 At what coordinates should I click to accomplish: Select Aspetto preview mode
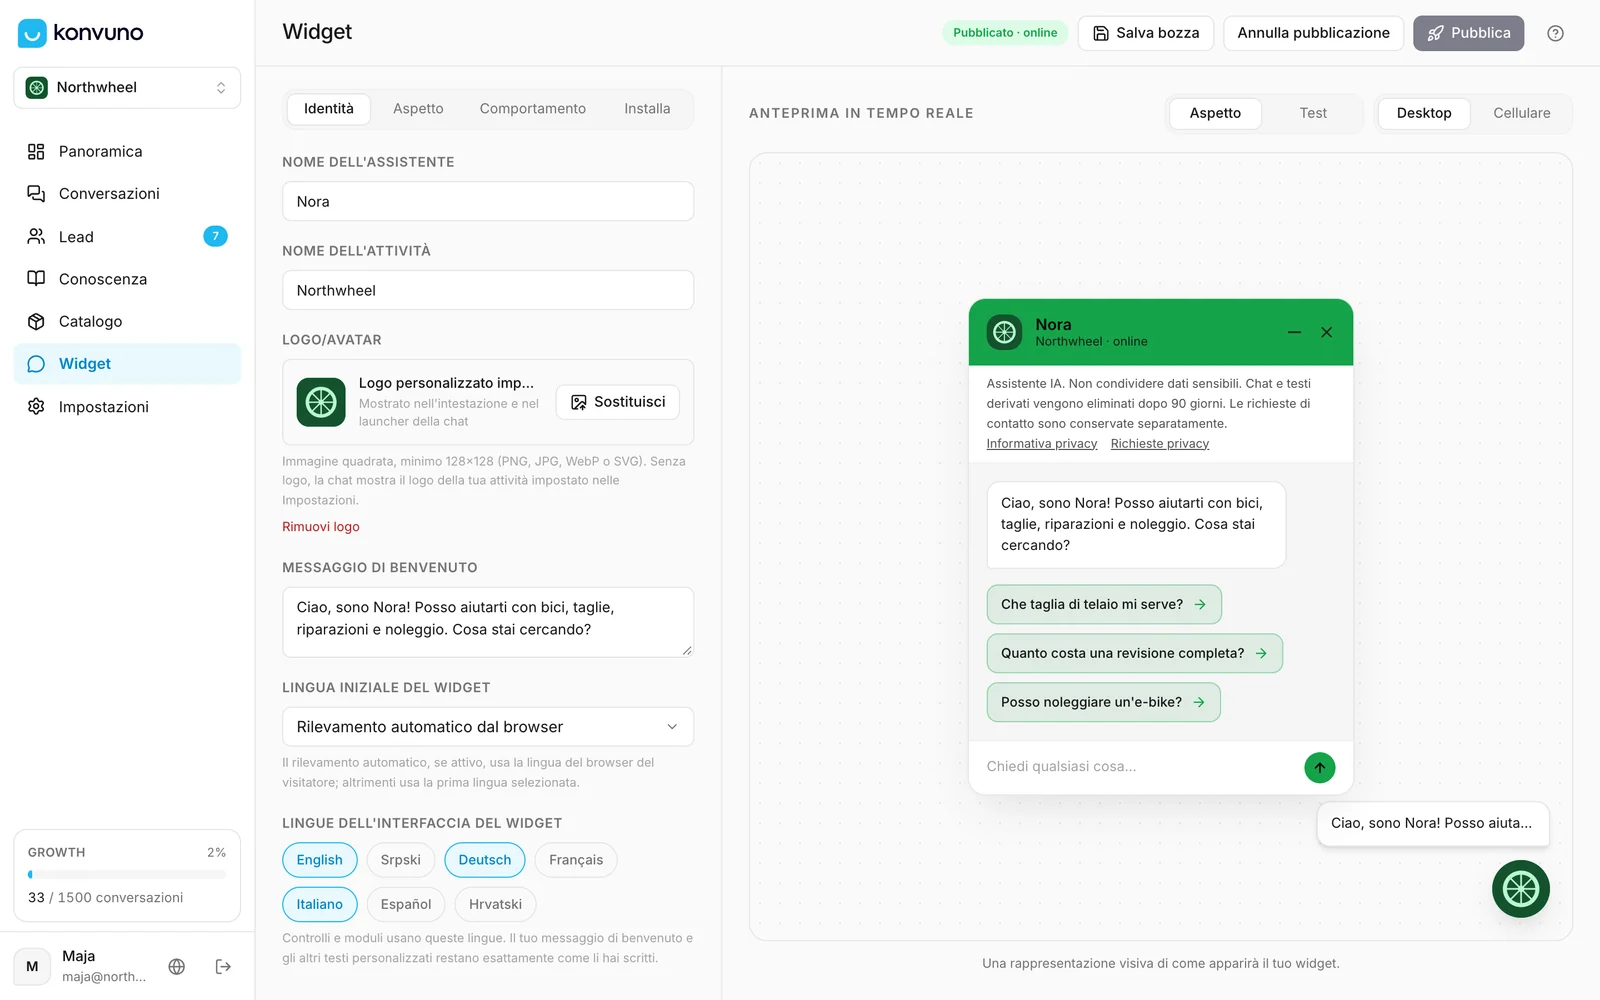point(1215,113)
